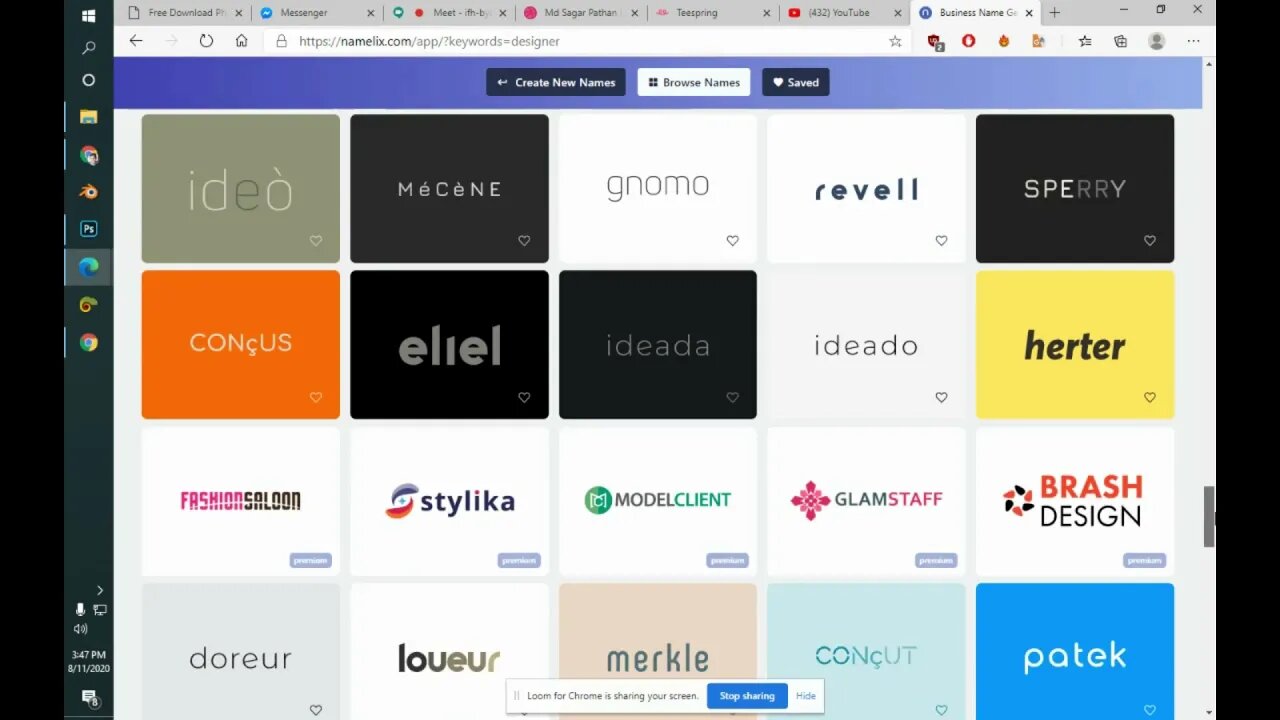Click Create New Names button
This screenshot has width=1280, height=720.
pos(556,82)
